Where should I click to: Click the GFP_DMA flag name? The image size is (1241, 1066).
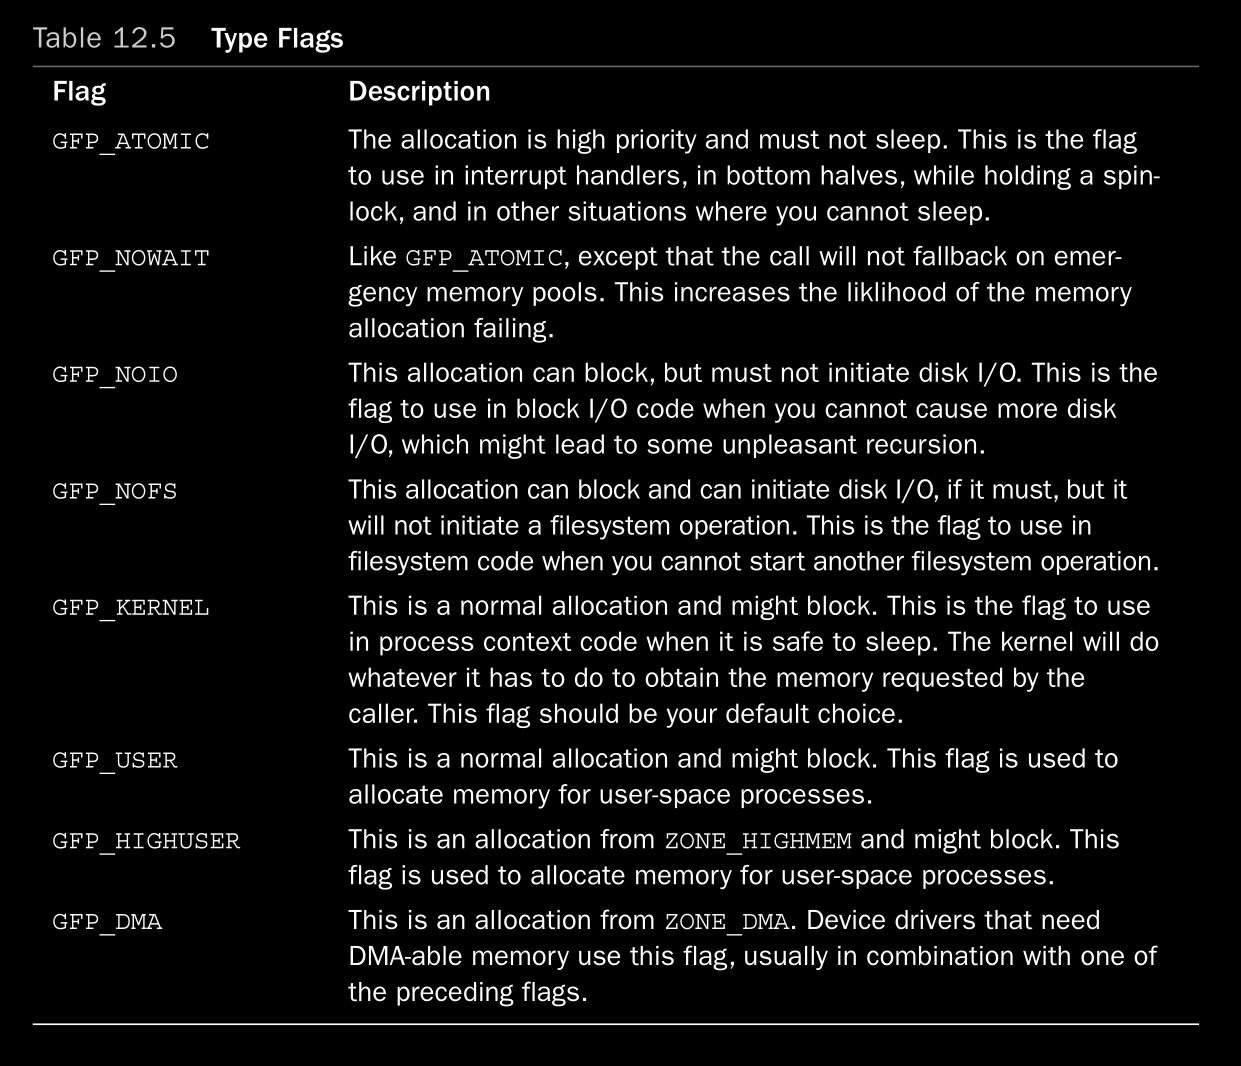(x=107, y=921)
